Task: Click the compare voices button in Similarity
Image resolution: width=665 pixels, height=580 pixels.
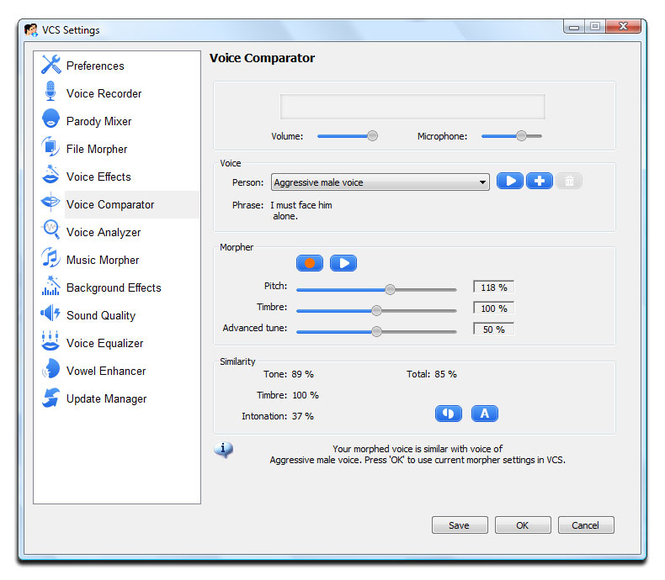Action: [449, 413]
